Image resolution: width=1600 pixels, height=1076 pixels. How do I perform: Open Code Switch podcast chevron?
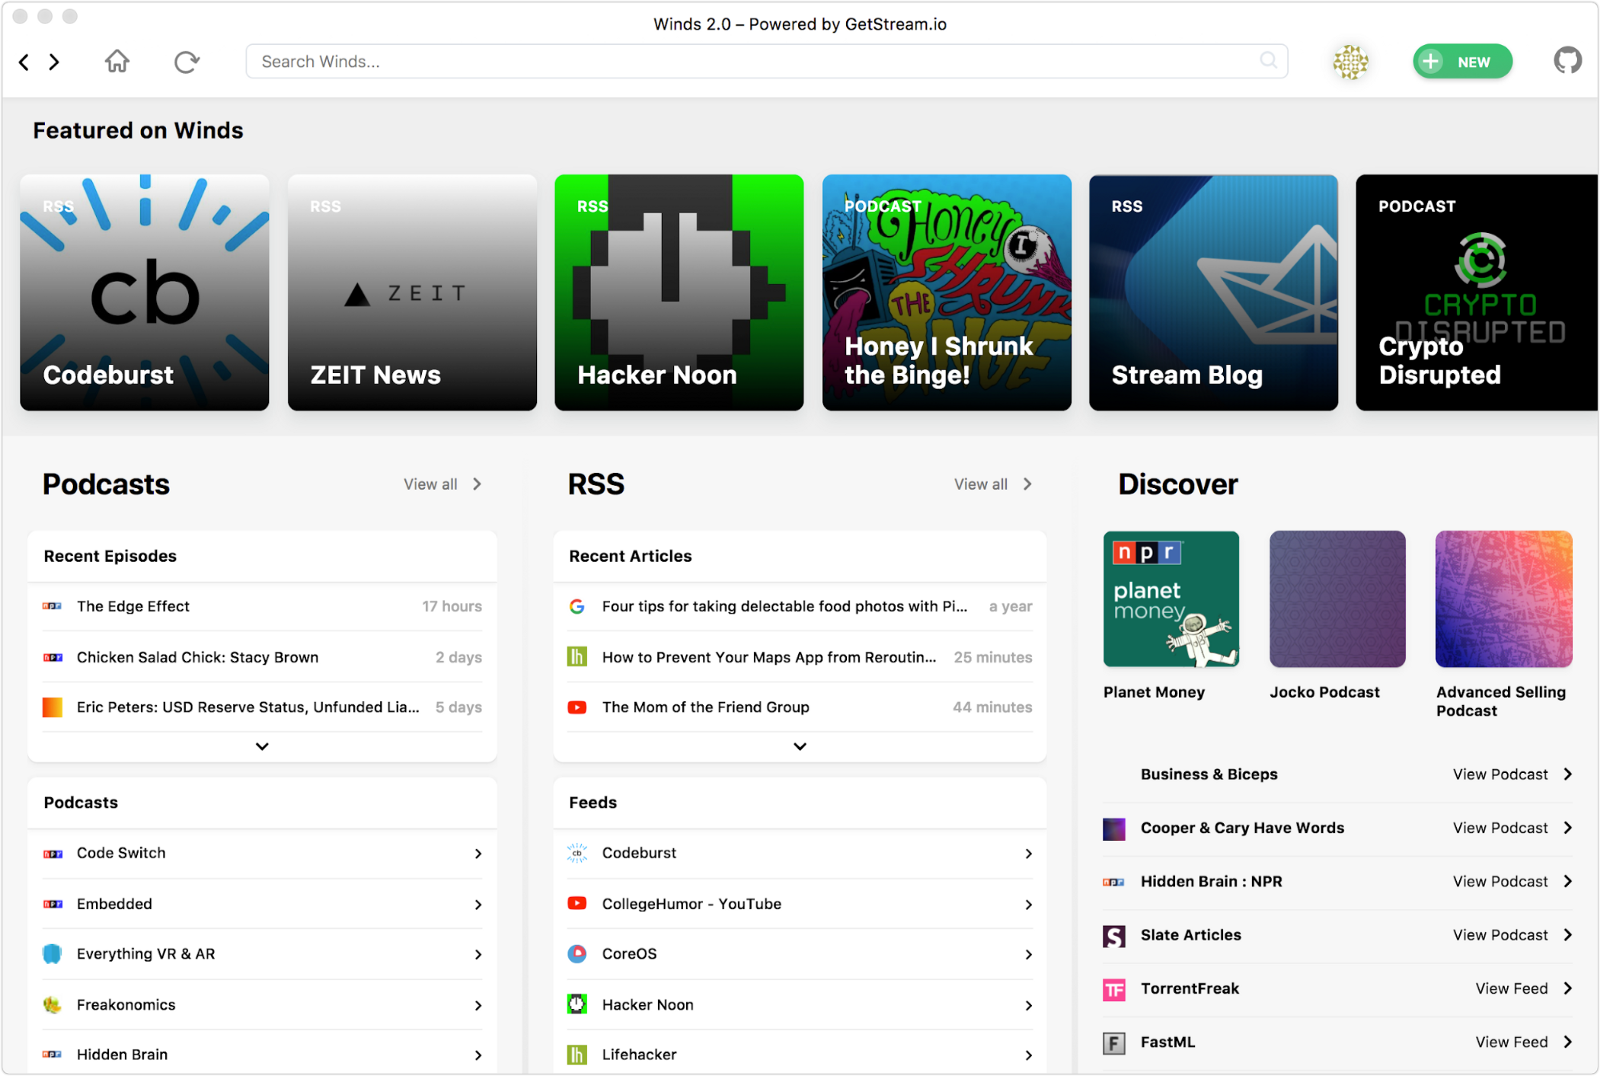point(478,854)
